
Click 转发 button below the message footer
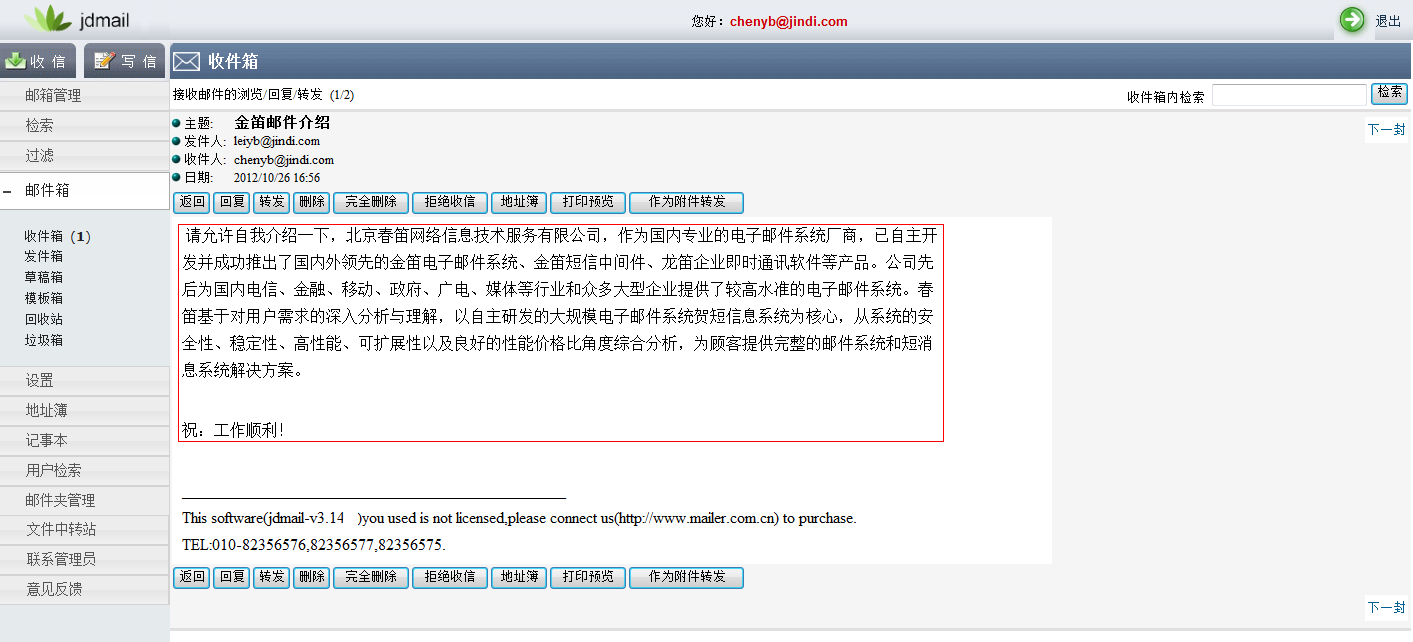[272, 578]
